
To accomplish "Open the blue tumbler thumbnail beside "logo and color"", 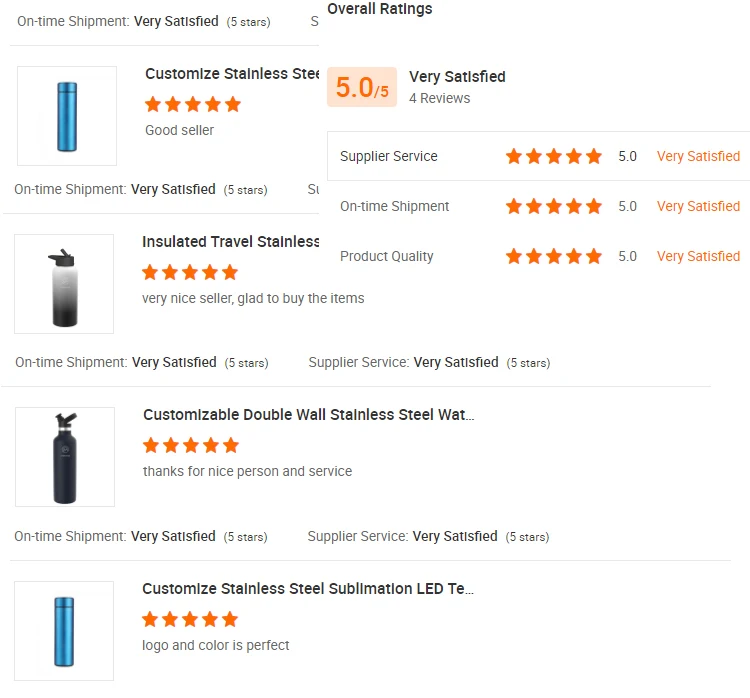I will 64,631.
